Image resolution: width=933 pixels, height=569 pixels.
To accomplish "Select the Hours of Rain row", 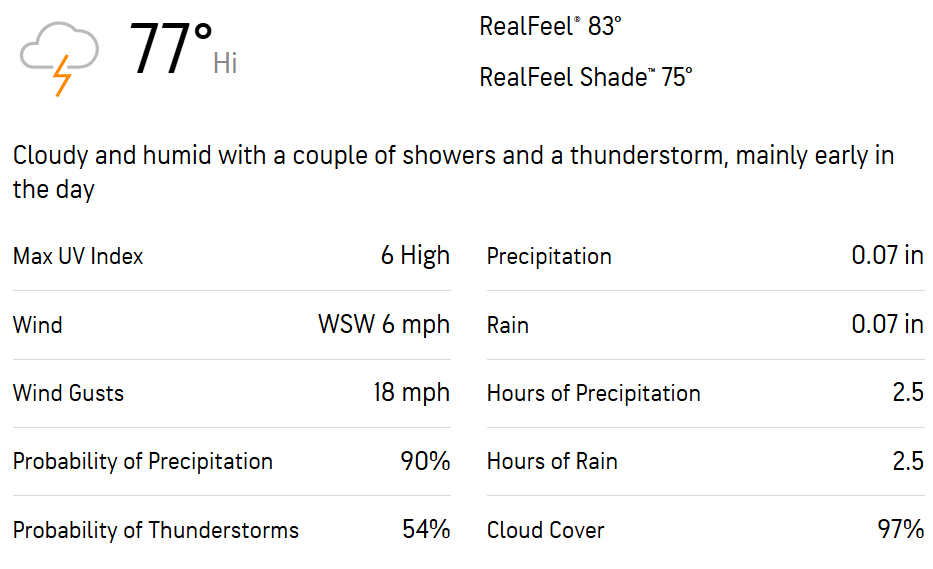I will click(x=705, y=461).
